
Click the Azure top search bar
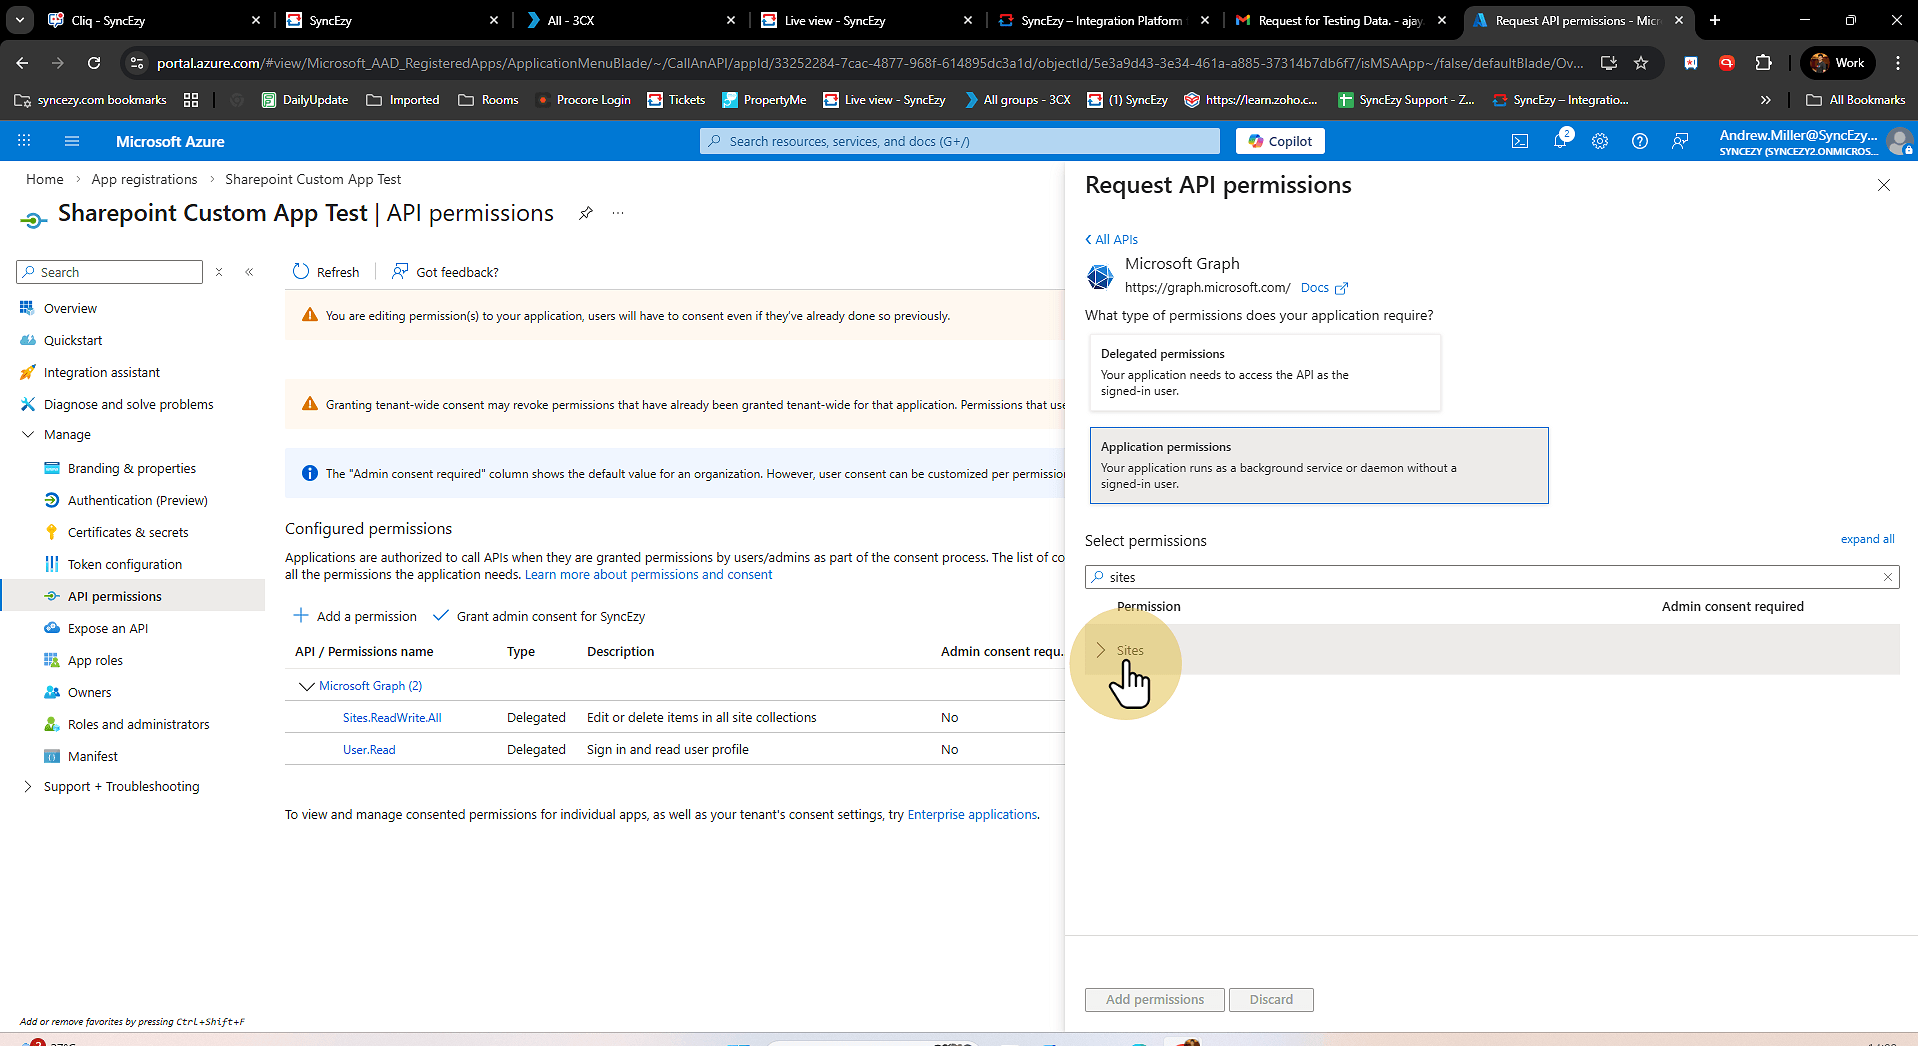[960, 141]
